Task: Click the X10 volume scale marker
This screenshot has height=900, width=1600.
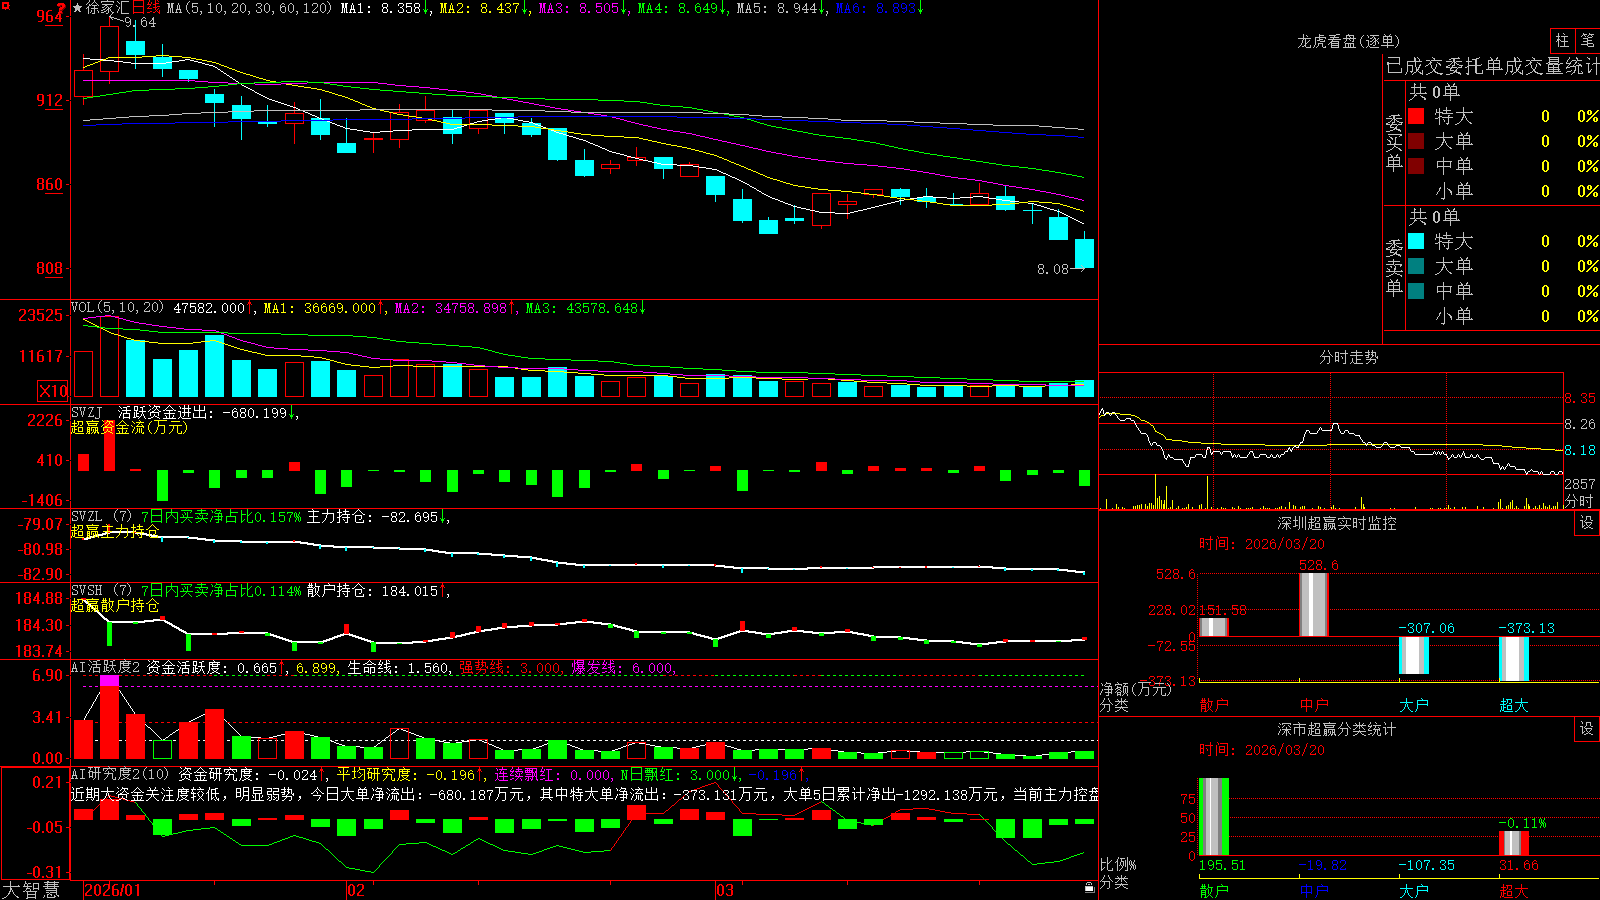Action: click(x=53, y=391)
